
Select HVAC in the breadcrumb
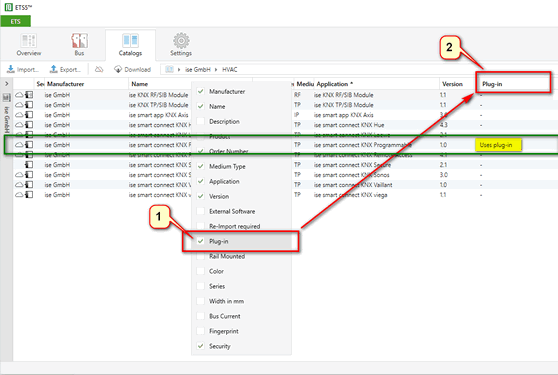tap(230, 69)
